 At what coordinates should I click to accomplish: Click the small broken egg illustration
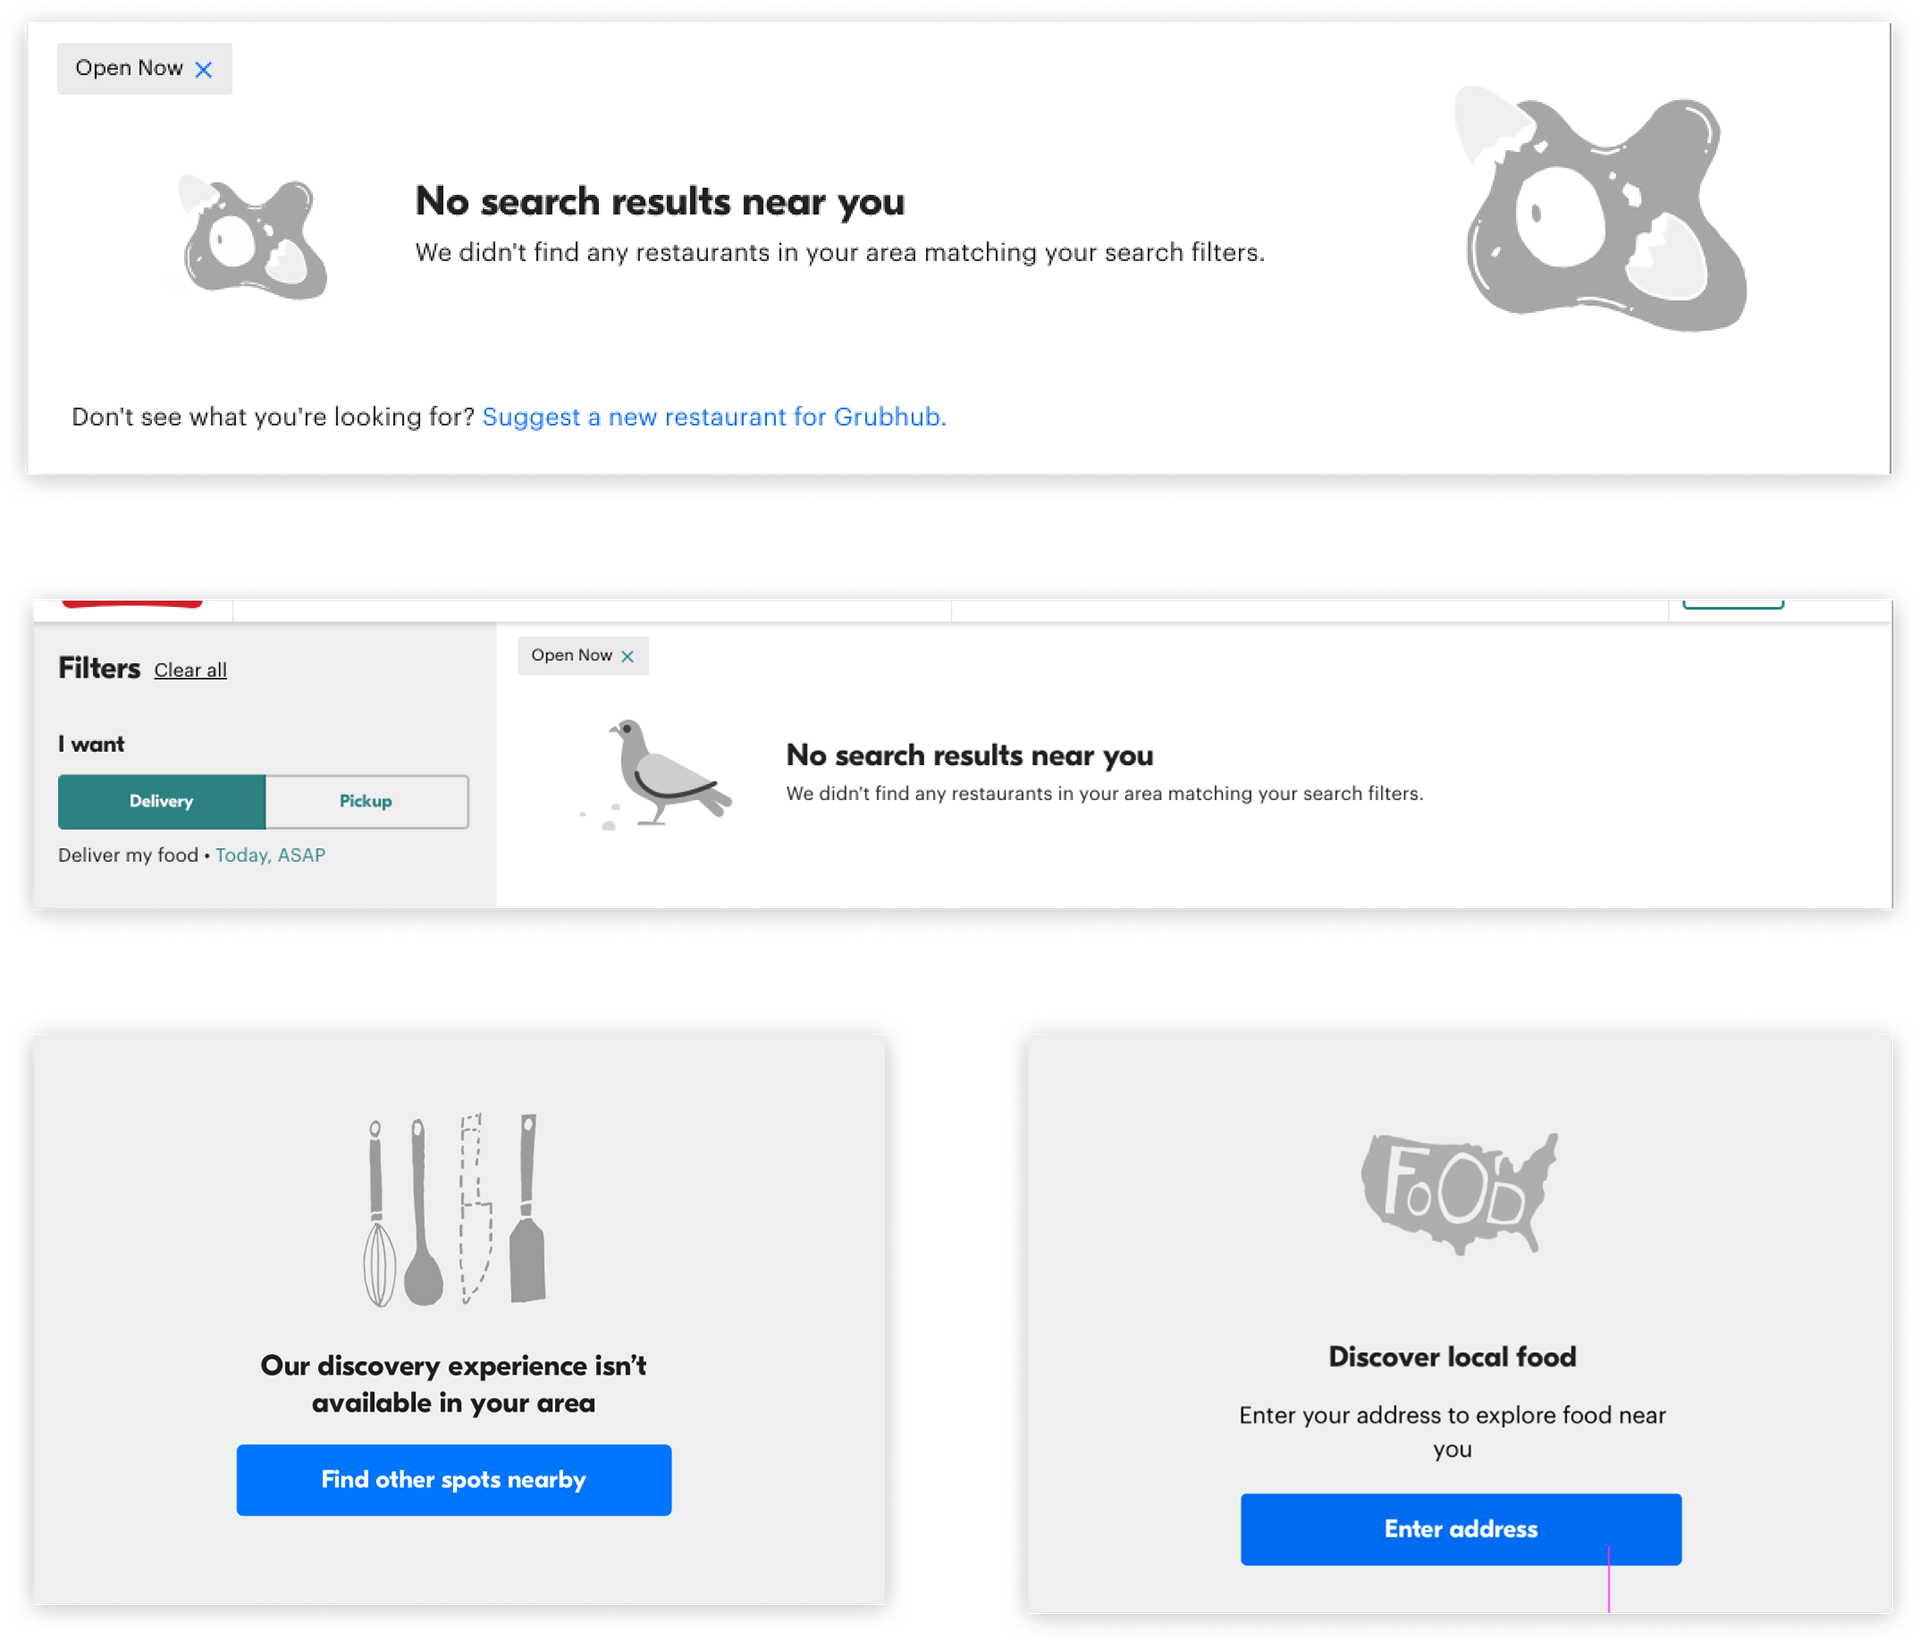(x=253, y=237)
